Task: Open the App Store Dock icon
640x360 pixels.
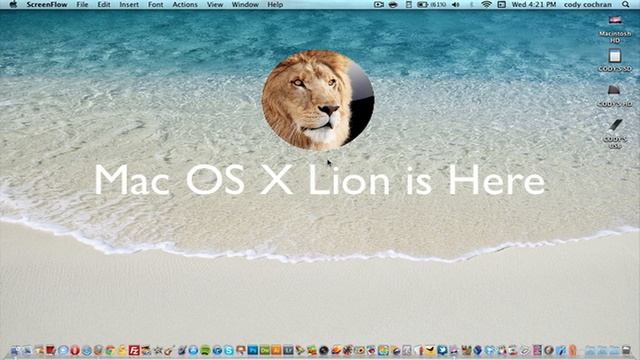Action: tap(193, 350)
